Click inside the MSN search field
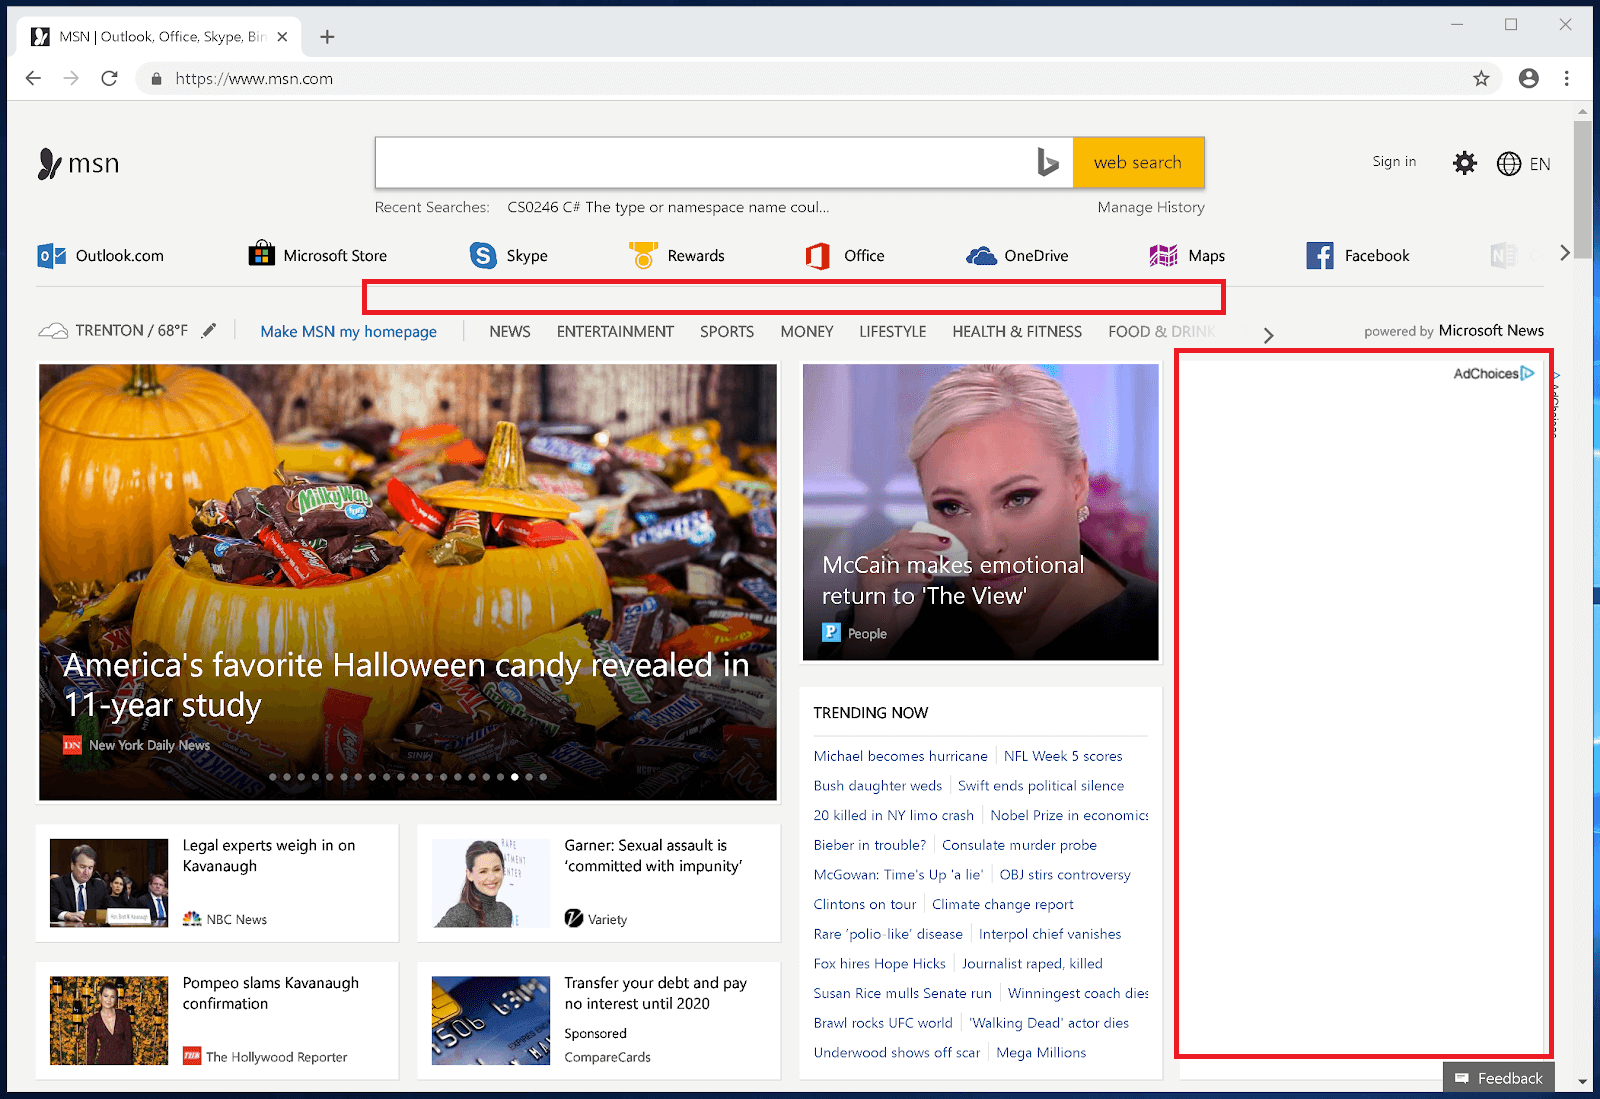The width and height of the screenshot is (1600, 1099). [700, 162]
